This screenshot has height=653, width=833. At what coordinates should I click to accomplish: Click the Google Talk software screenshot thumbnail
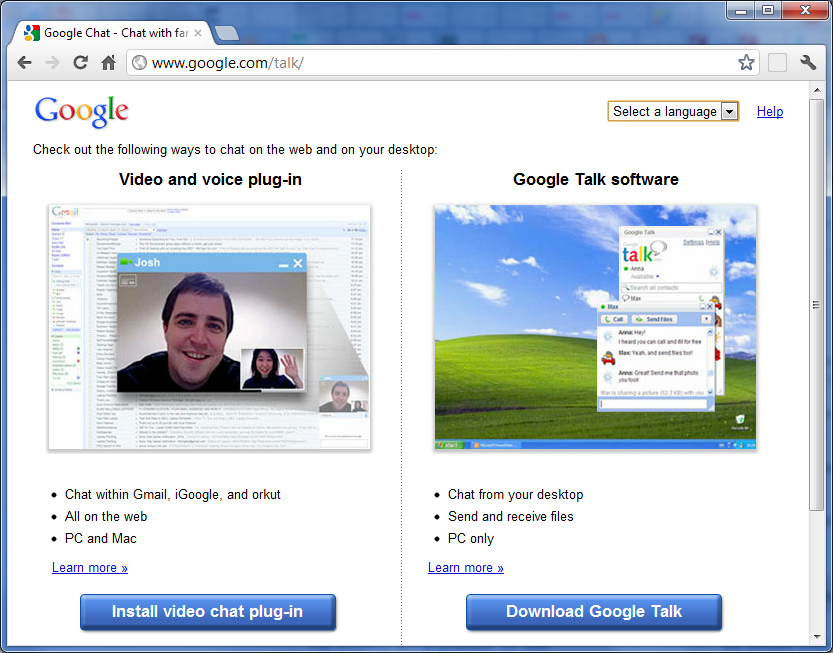click(x=595, y=327)
